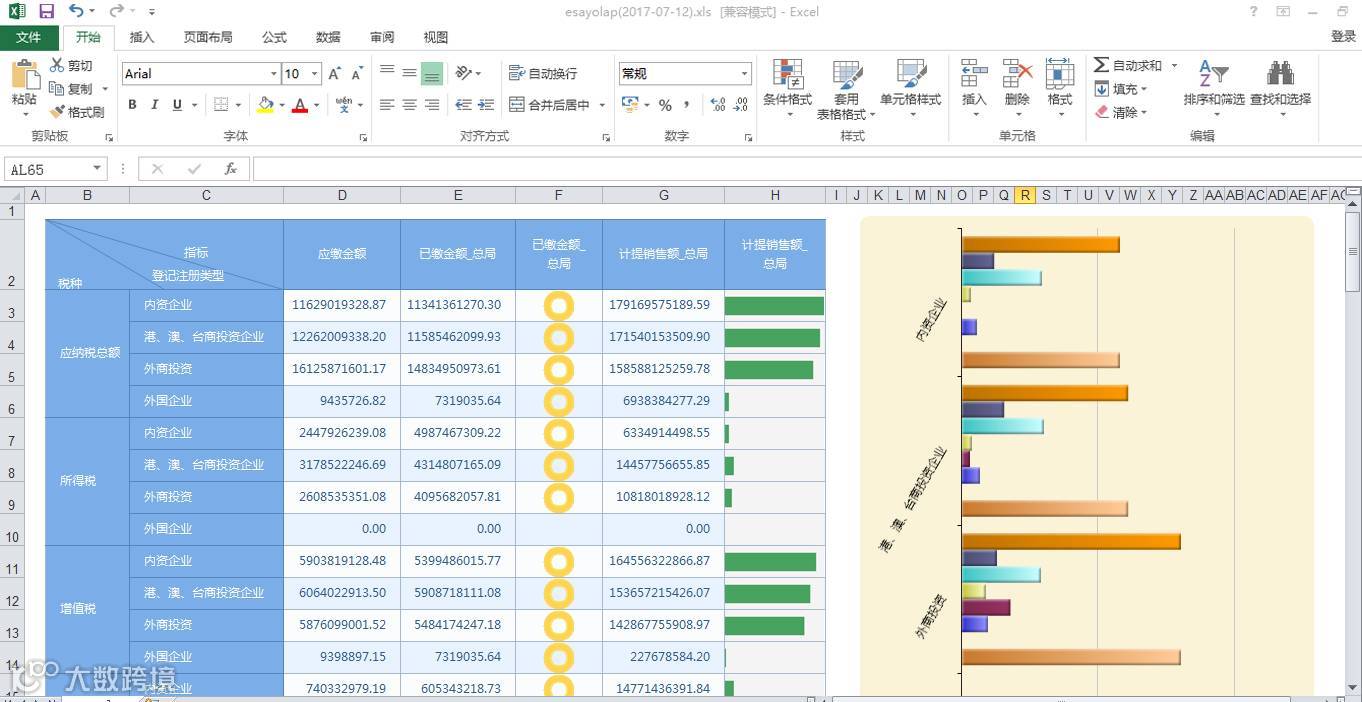The width and height of the screenshot is (1362, 702).
Task: Click the Paste (粘贴) clipboard icon
Action: point(24,74)
